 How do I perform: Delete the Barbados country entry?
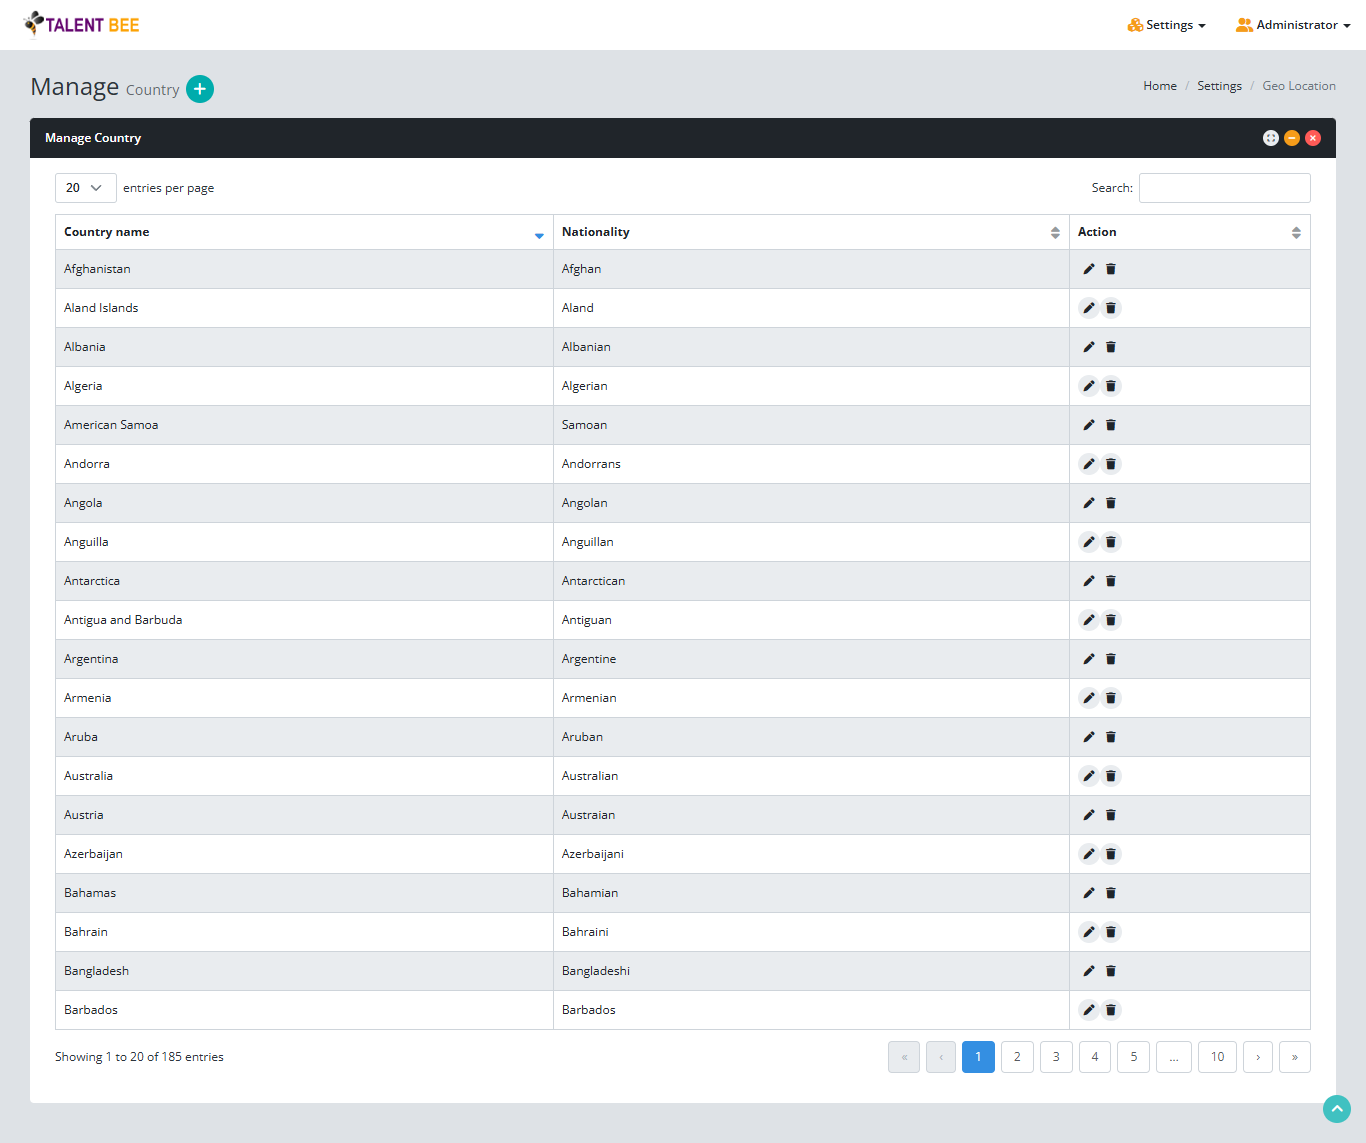1111,1010
